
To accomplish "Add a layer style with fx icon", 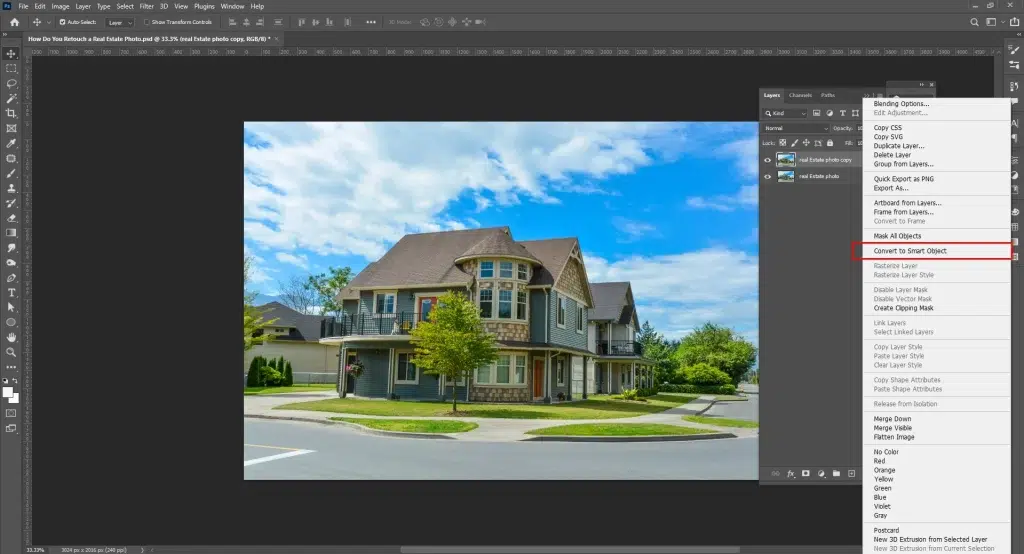I will [791, 474].
